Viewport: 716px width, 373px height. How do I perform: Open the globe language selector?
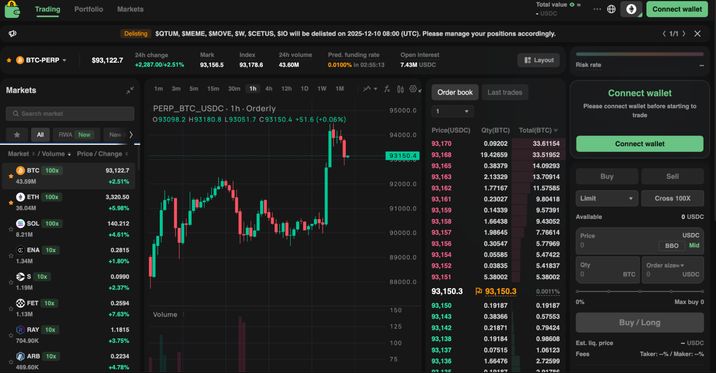point(611,9)
